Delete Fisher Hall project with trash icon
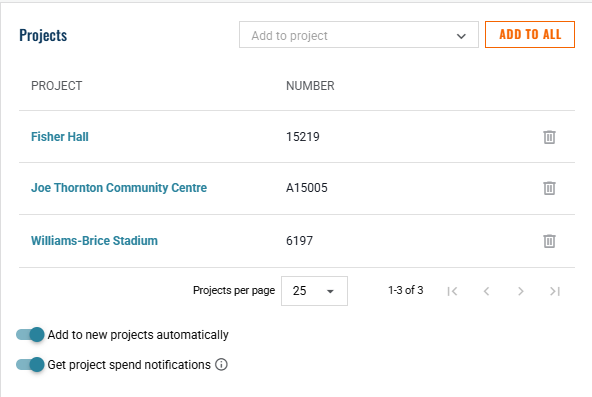 coord(549,137)
